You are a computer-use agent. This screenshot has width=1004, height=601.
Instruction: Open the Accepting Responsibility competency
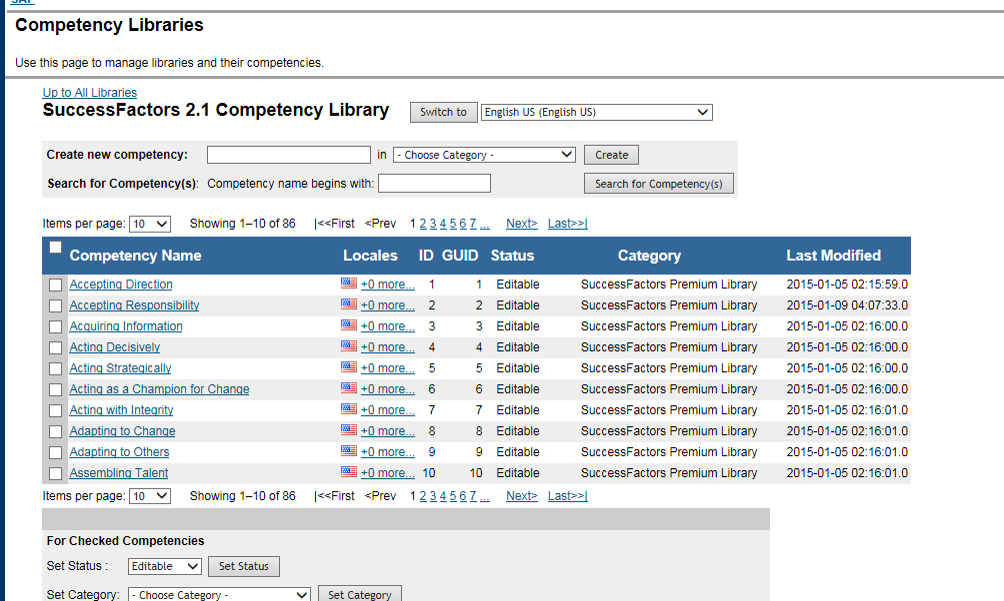134,305
